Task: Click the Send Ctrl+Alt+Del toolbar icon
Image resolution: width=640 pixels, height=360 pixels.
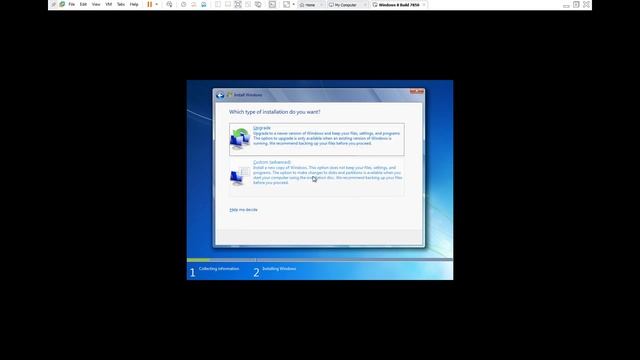Action: click(169, 4)
